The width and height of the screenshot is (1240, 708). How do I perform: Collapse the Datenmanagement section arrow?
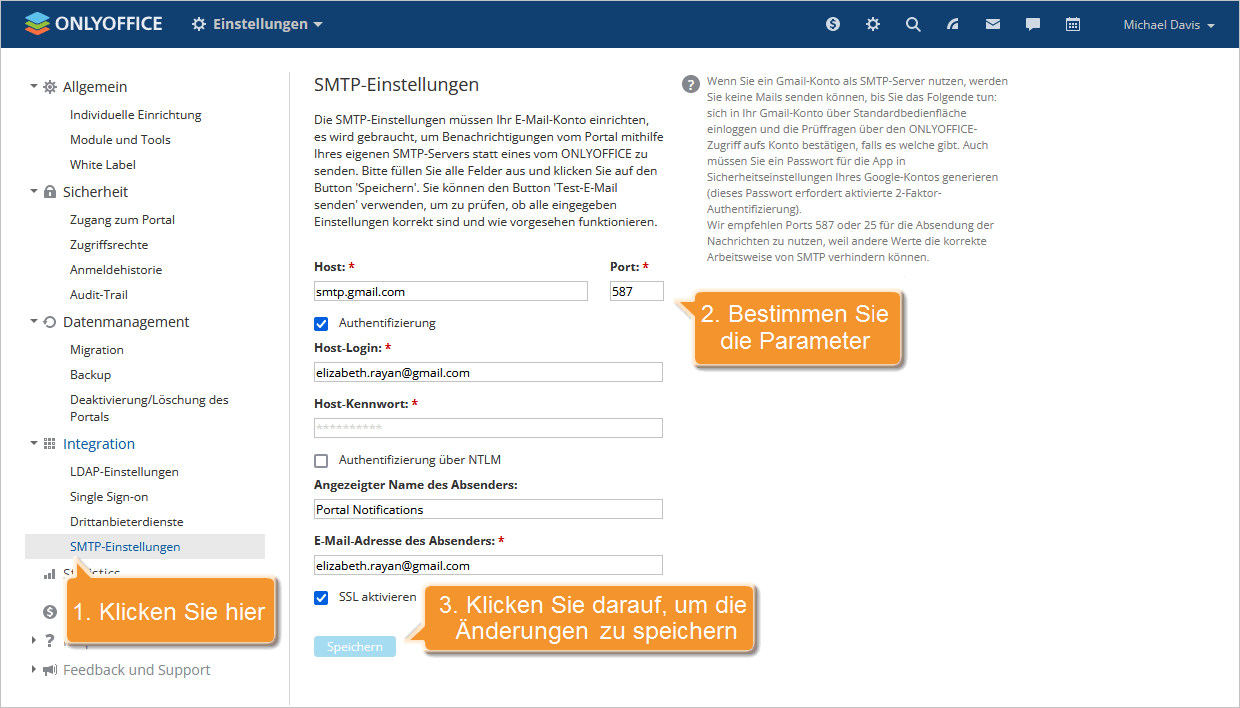click(33, 322)
